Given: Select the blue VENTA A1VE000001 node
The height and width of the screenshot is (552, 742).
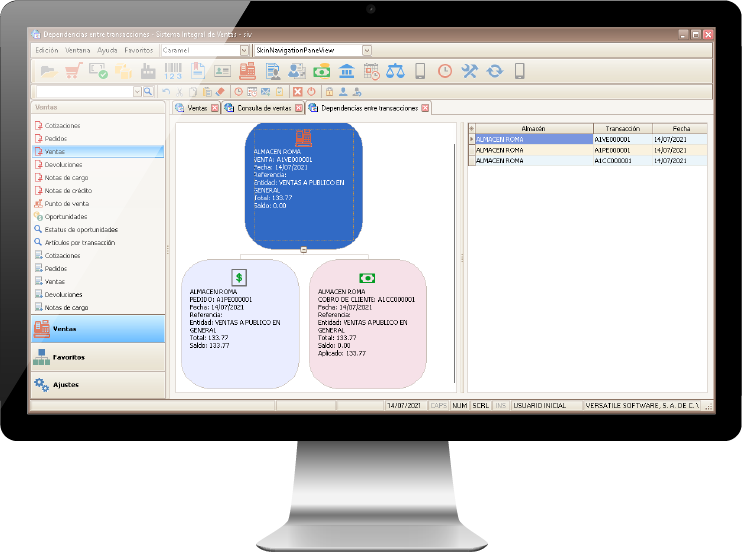Looking at the screenshot, I should pyautogui.click(x=304, y=186).
